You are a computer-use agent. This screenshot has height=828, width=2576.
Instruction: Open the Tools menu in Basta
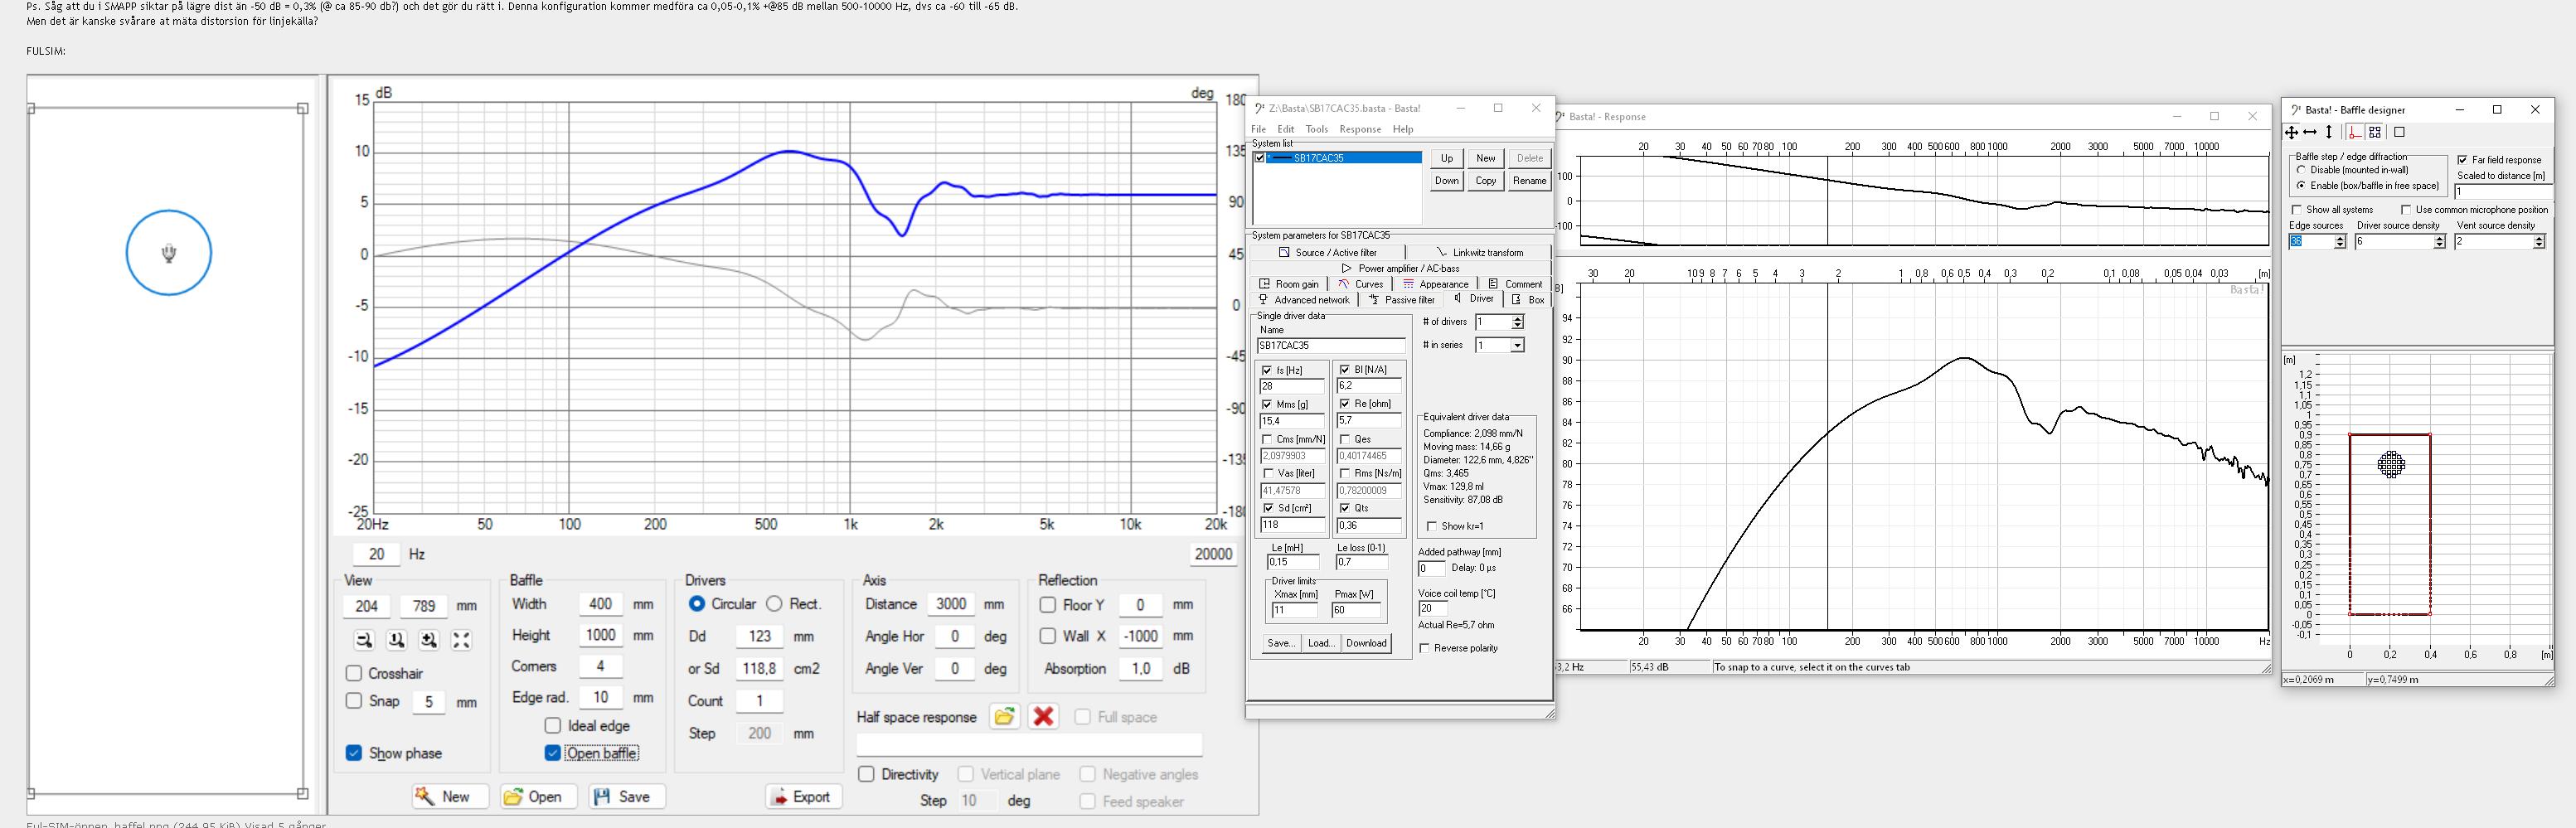pos(1317,129)
